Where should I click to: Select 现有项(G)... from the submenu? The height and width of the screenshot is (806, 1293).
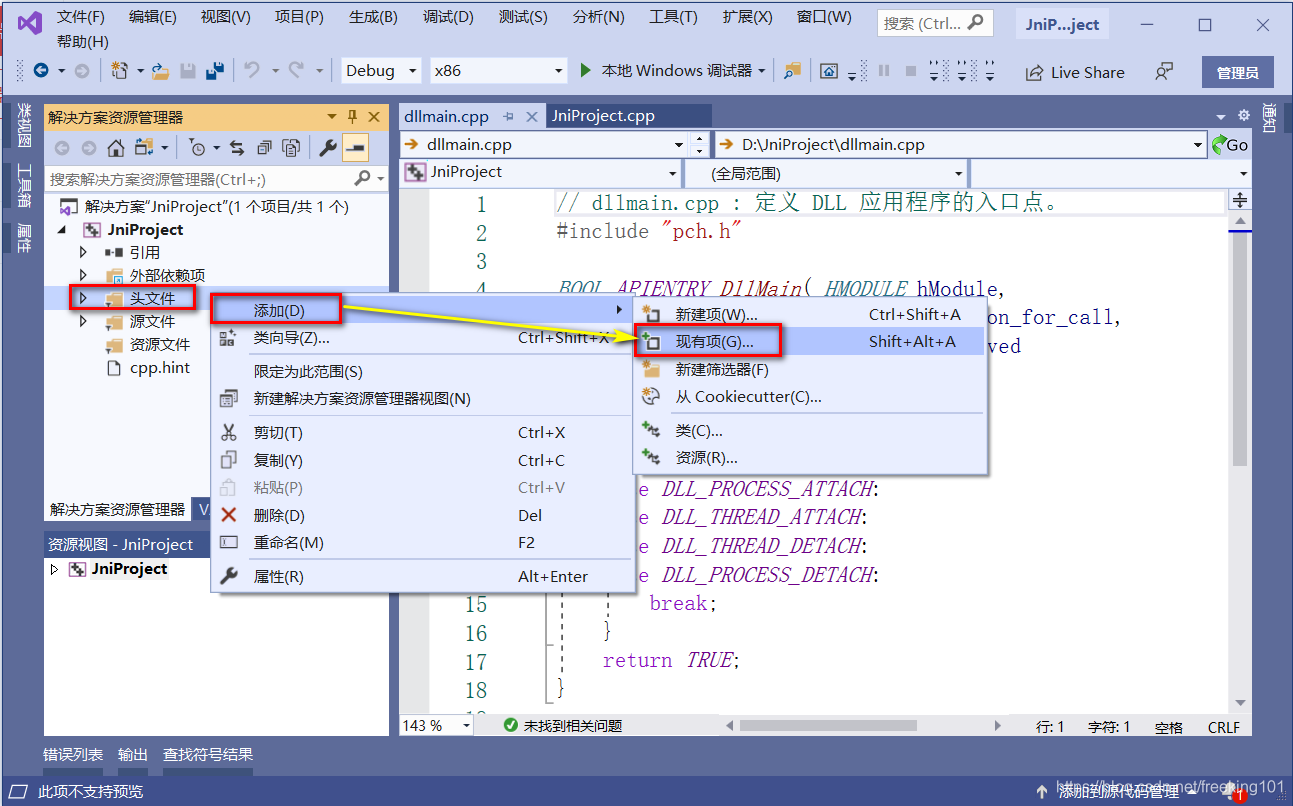click(x=811, y=342)
